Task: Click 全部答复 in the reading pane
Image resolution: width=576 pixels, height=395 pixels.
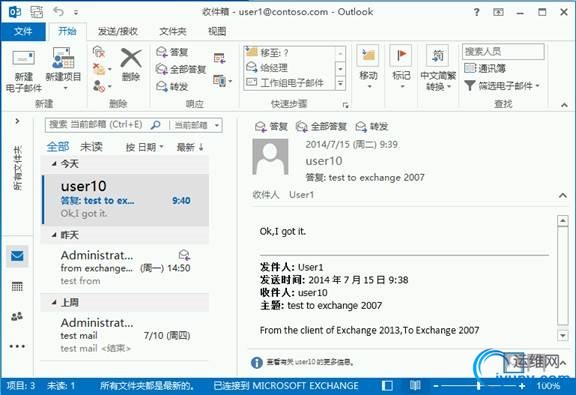Action: (x=322, y=127)
